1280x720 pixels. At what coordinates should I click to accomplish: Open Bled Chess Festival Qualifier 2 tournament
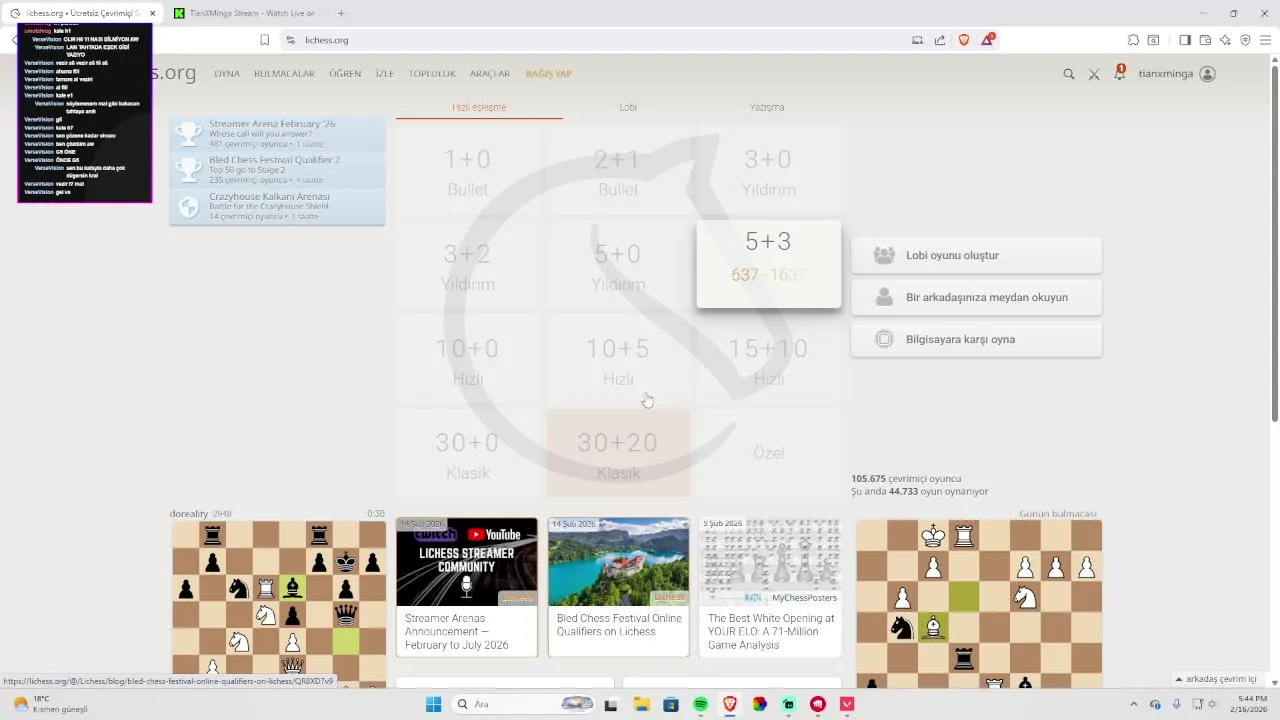click(277, 170)
